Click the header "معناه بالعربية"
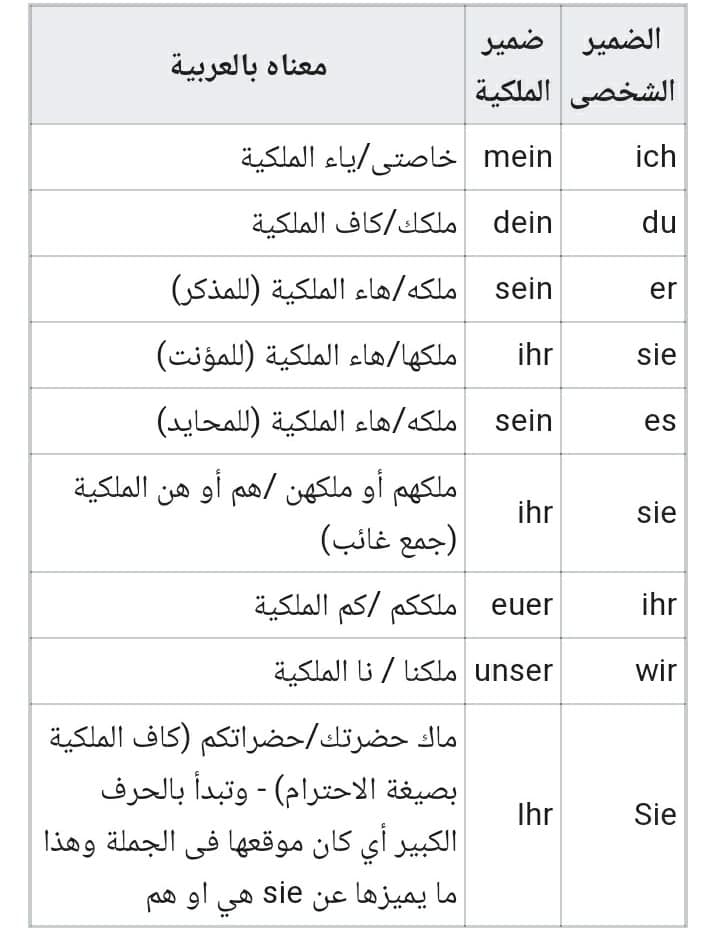The width and height of the screenshot is (720, 928). (x=248, y=65)
